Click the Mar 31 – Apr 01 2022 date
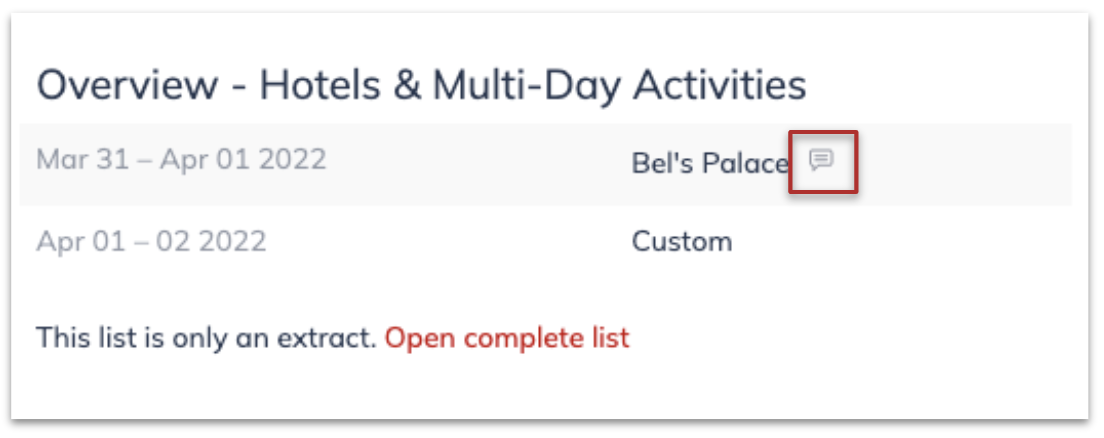This screenshot has height=438, width=1104. (x=182, y=159)
